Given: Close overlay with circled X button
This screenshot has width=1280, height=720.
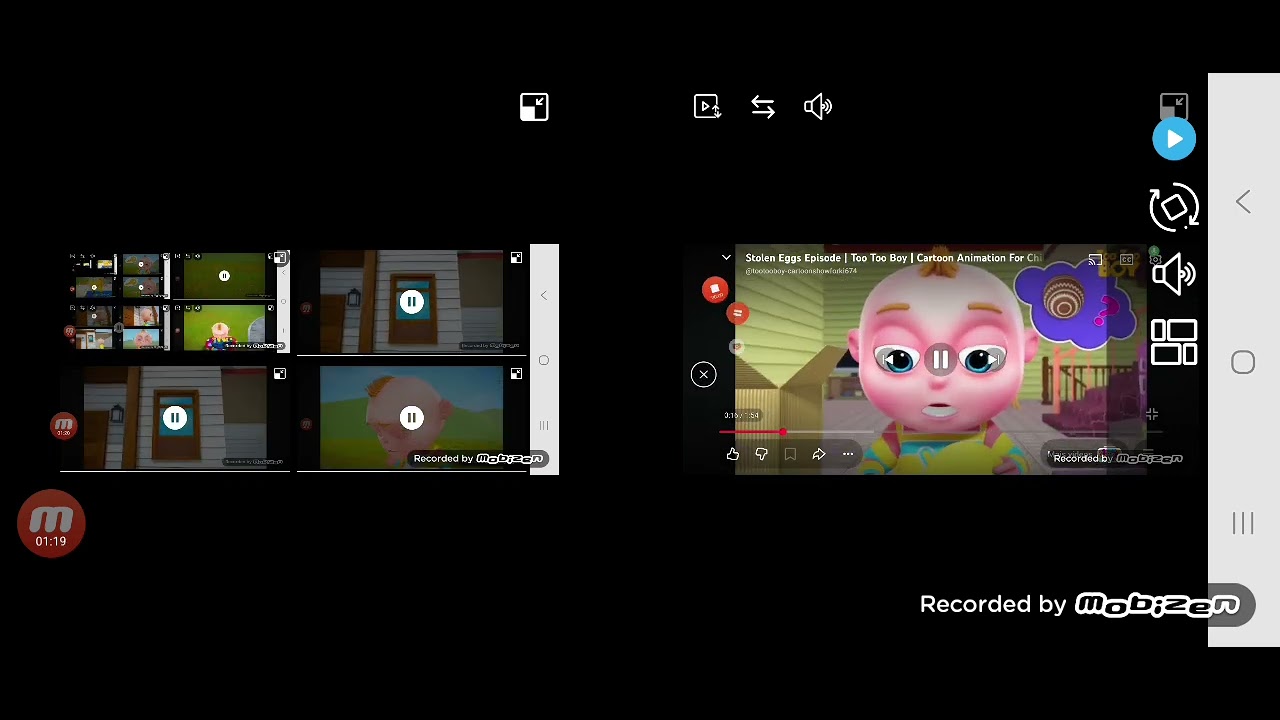Looking at the screenshot, I should (704, 374).
